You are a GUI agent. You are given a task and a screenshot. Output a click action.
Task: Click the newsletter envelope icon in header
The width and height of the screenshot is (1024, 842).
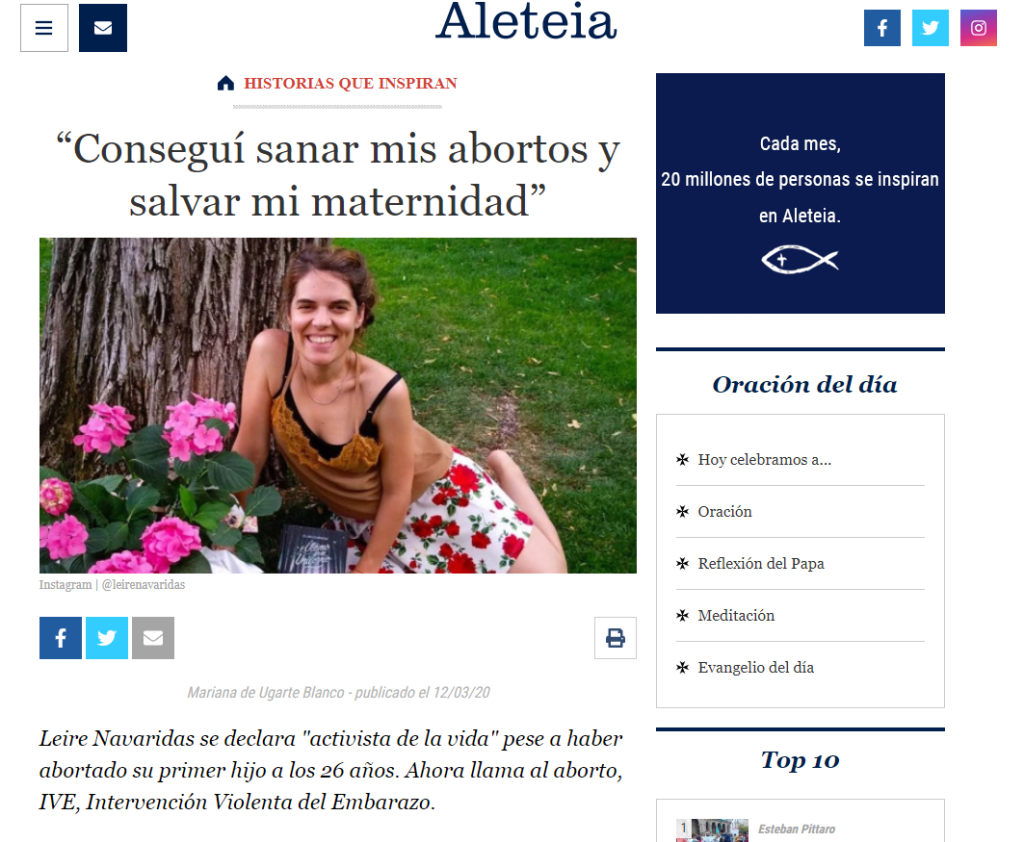pyautogui.click(x=103, y=28)
